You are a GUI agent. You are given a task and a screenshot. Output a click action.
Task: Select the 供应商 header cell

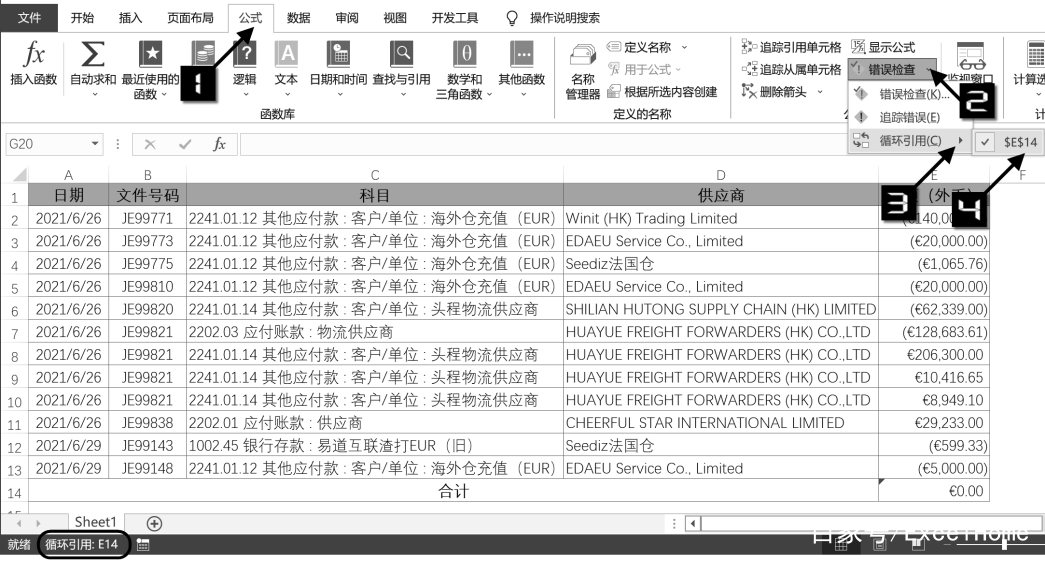click(720, 195)
